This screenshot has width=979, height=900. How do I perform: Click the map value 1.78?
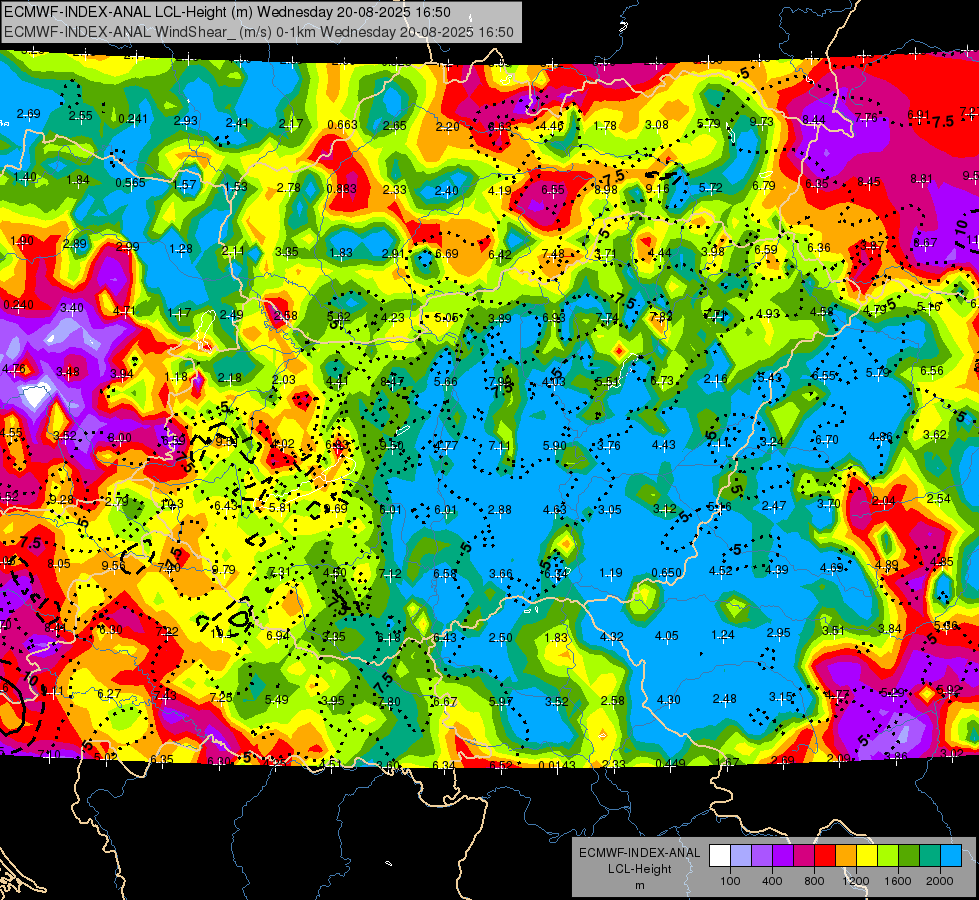tap(605, 126)
